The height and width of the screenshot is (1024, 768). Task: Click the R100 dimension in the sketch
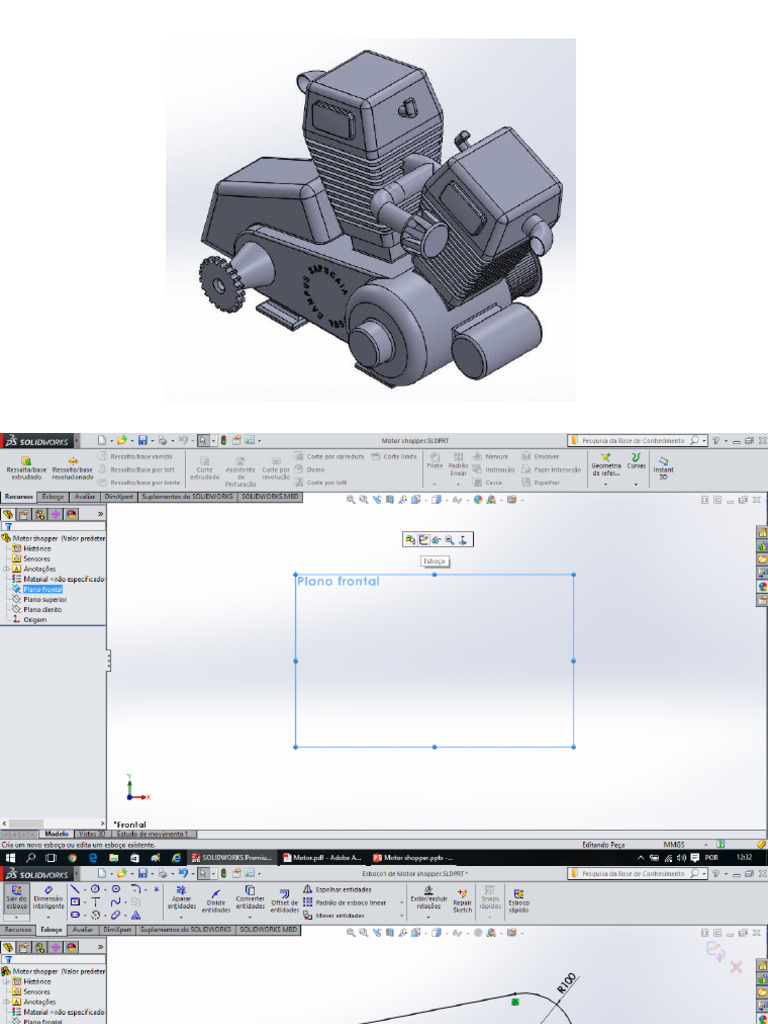568,984
